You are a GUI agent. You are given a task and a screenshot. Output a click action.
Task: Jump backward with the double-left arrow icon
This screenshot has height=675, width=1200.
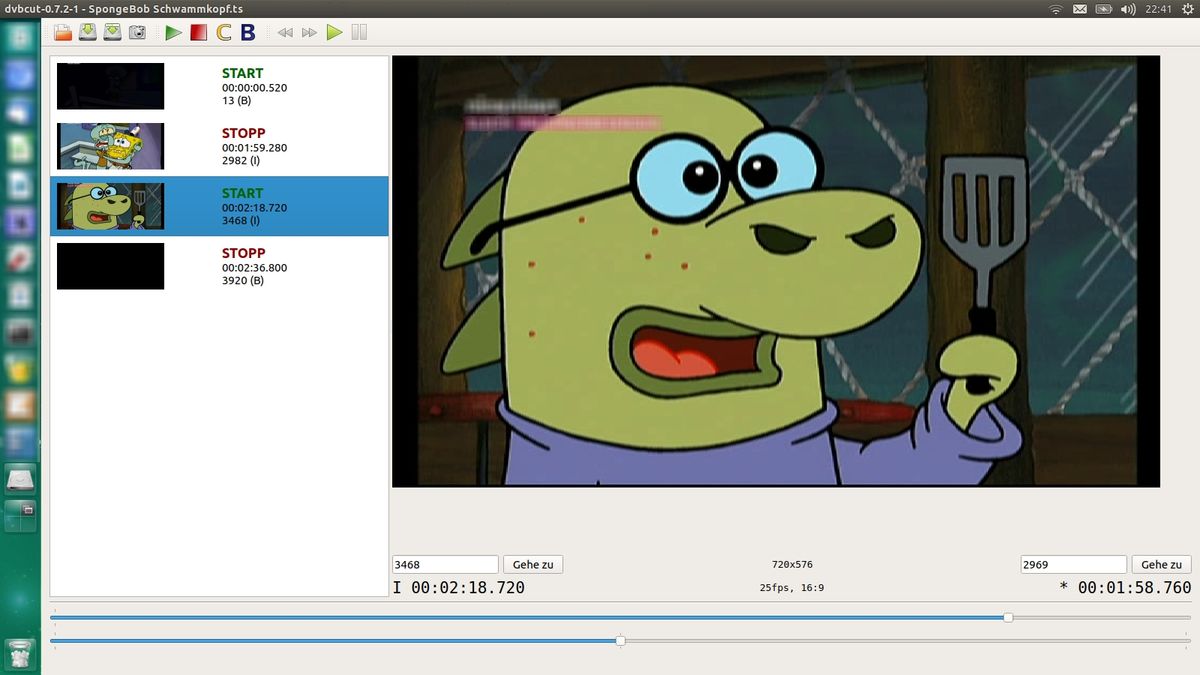(x=285, y=32)
